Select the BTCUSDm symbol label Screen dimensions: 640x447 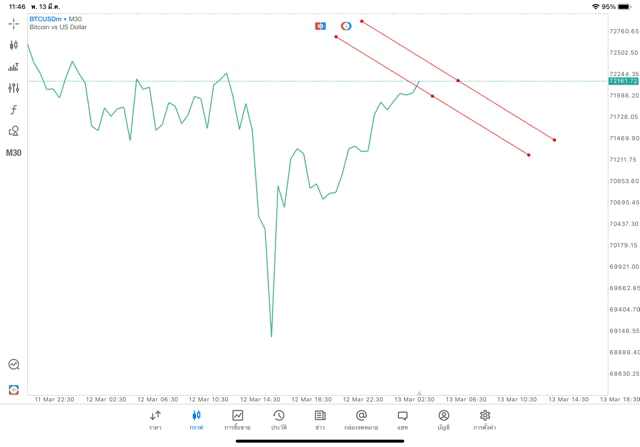45,19
